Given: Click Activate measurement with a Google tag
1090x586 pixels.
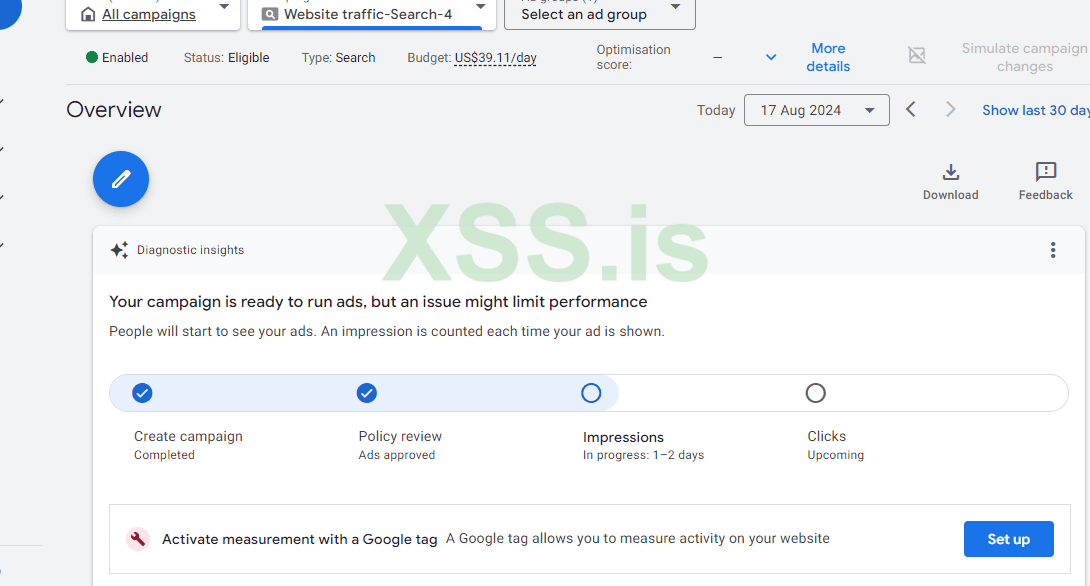Looking at the screenshot, I should (x=300, y=539).
